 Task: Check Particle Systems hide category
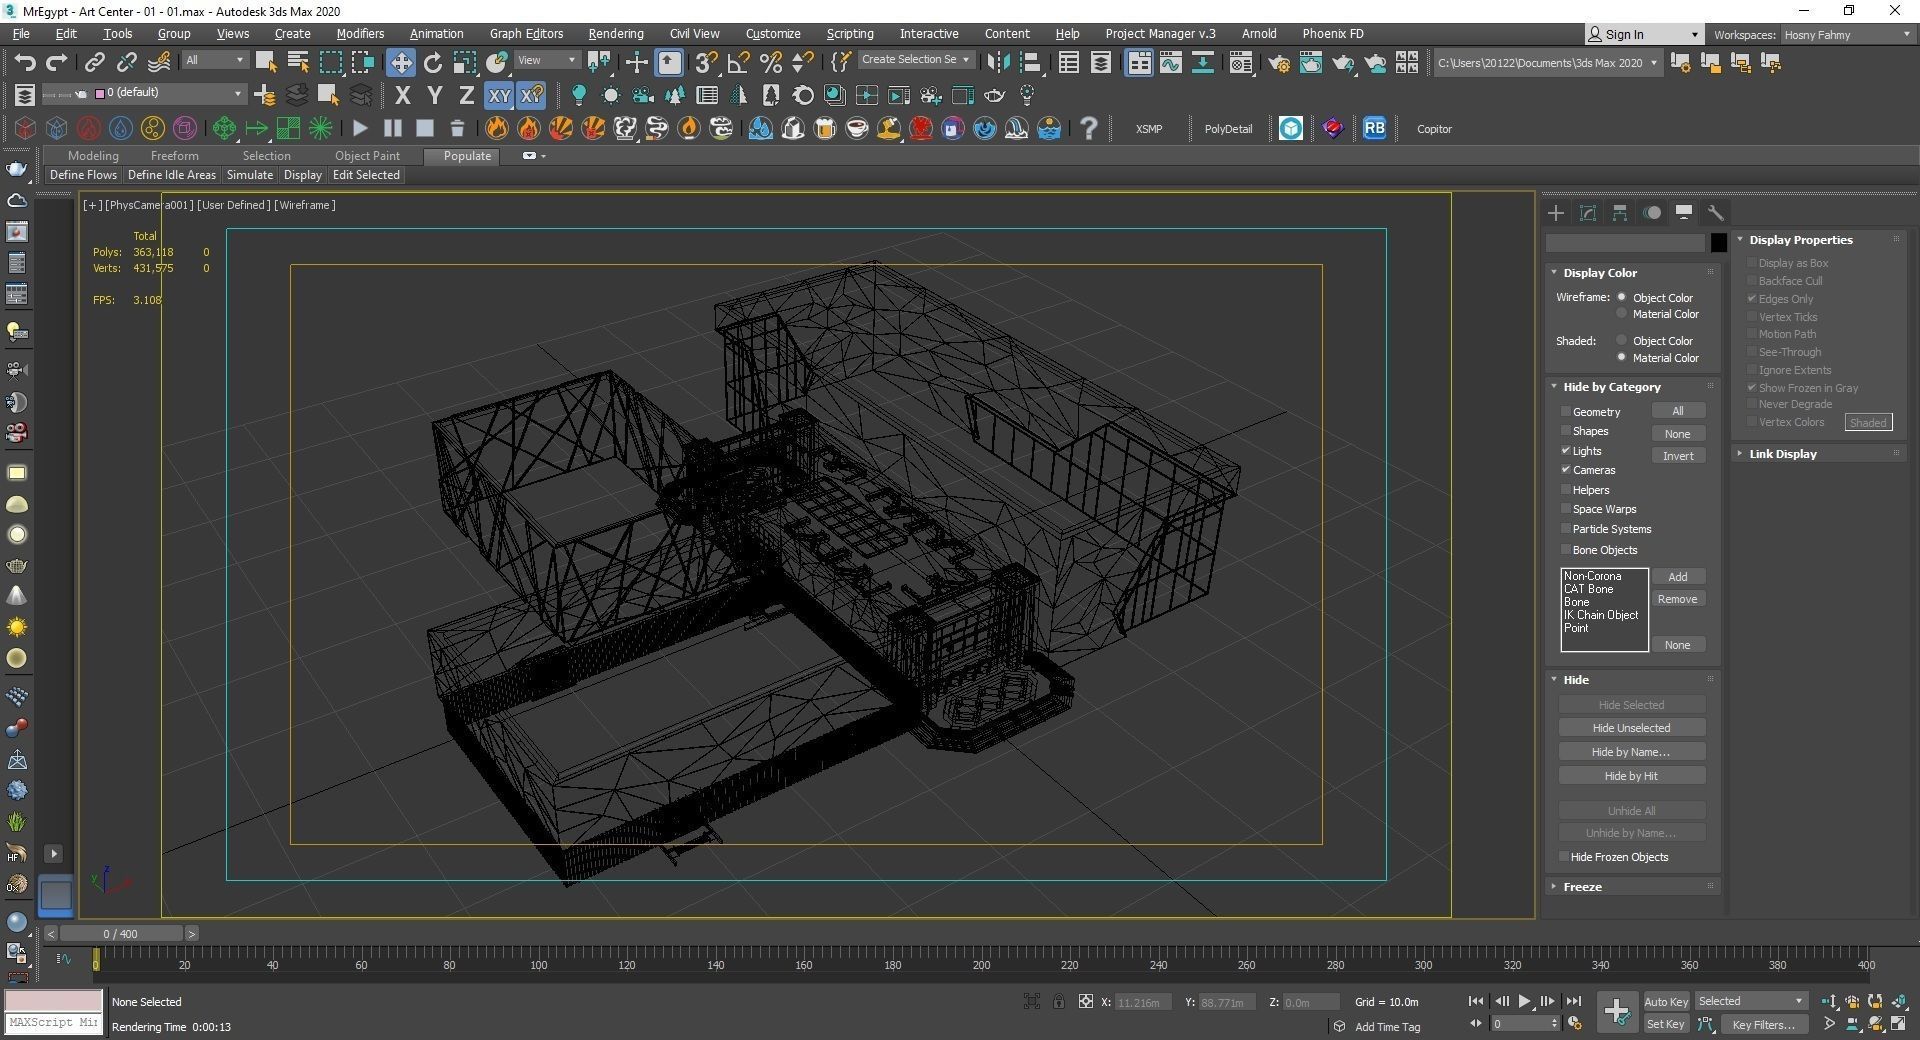[1566, 529]
